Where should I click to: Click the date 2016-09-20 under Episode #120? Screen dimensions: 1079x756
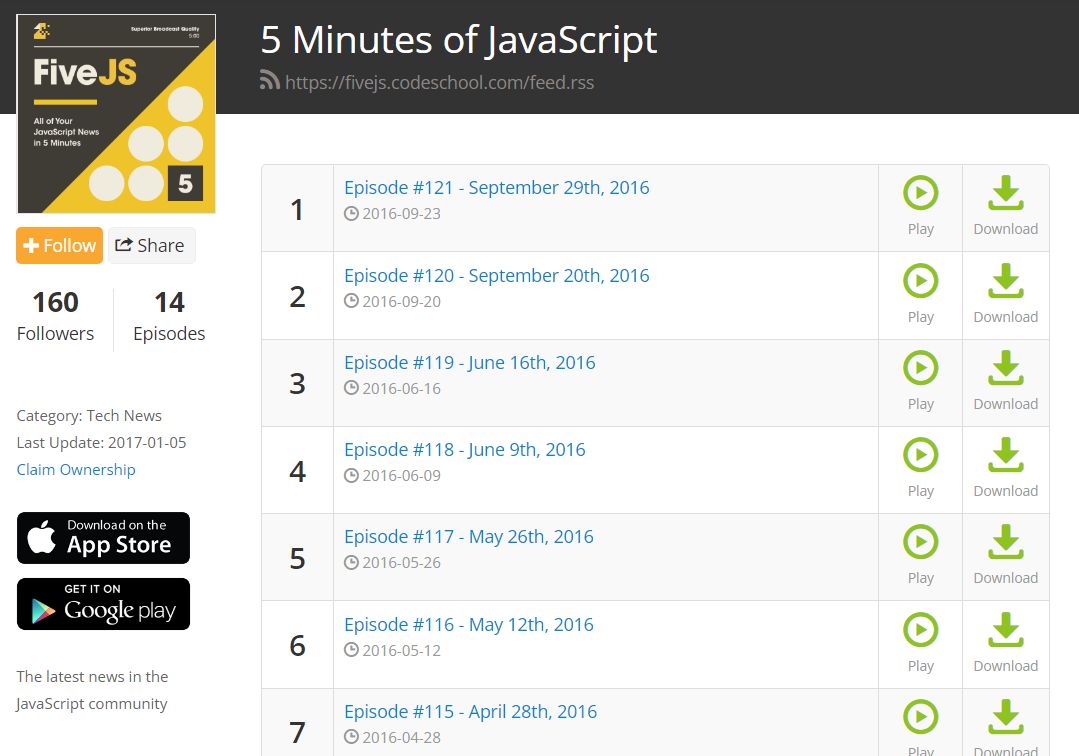pos(401,302)
